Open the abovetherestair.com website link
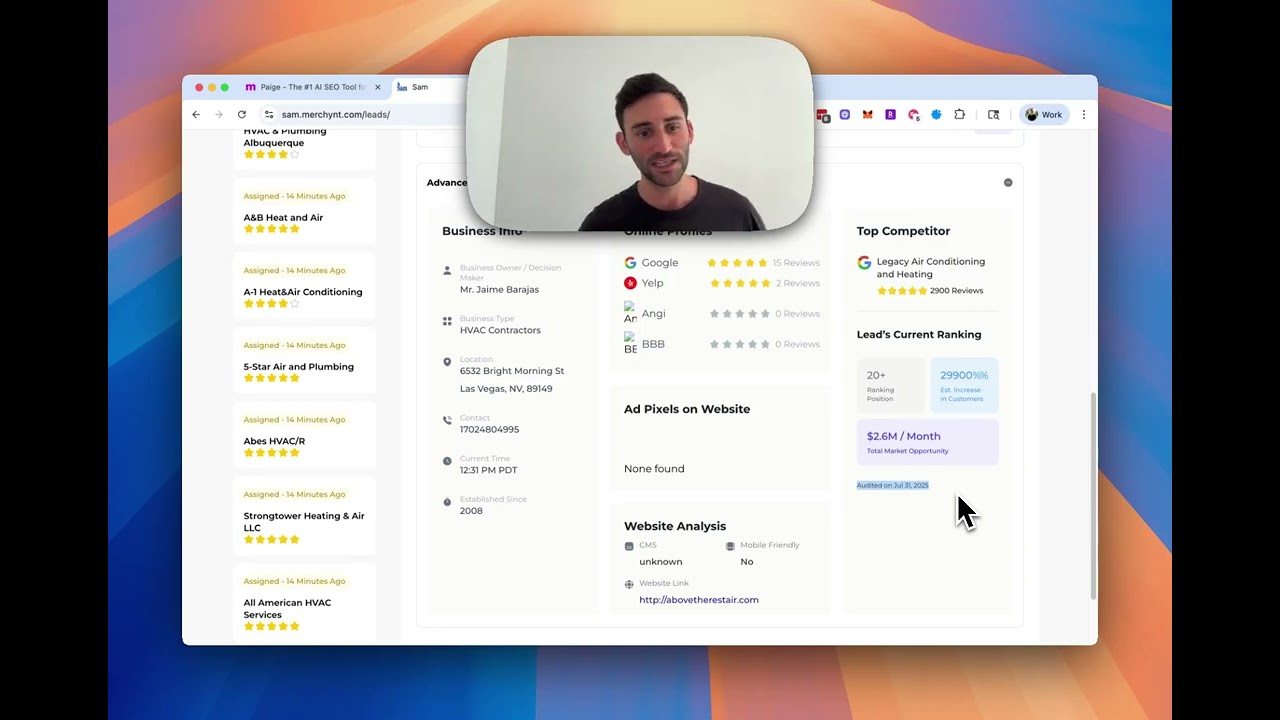Screen dimensions: 1280x720 coord(698,600)
